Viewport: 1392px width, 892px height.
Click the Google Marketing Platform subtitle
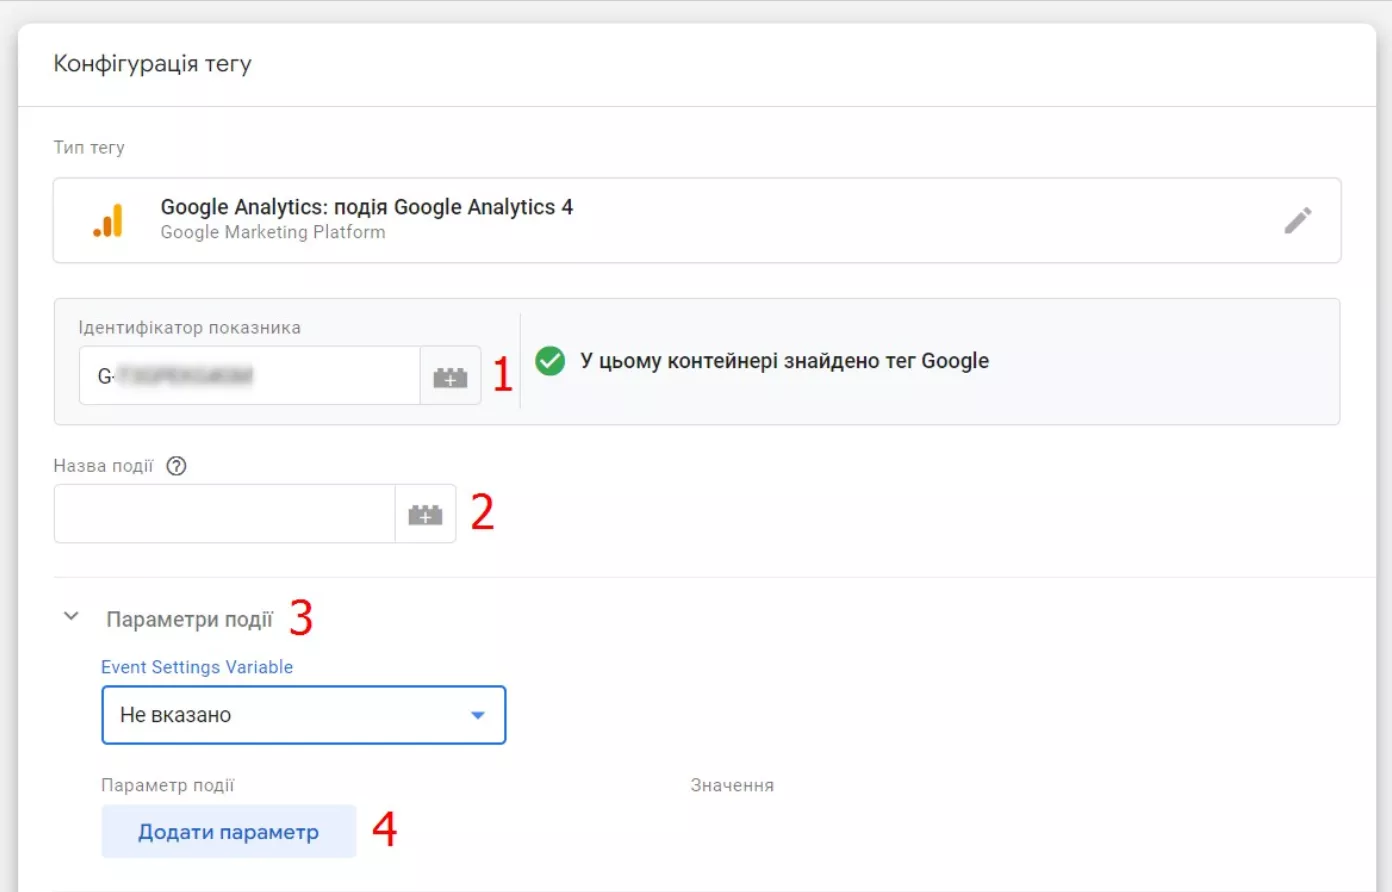click(272, 232)
